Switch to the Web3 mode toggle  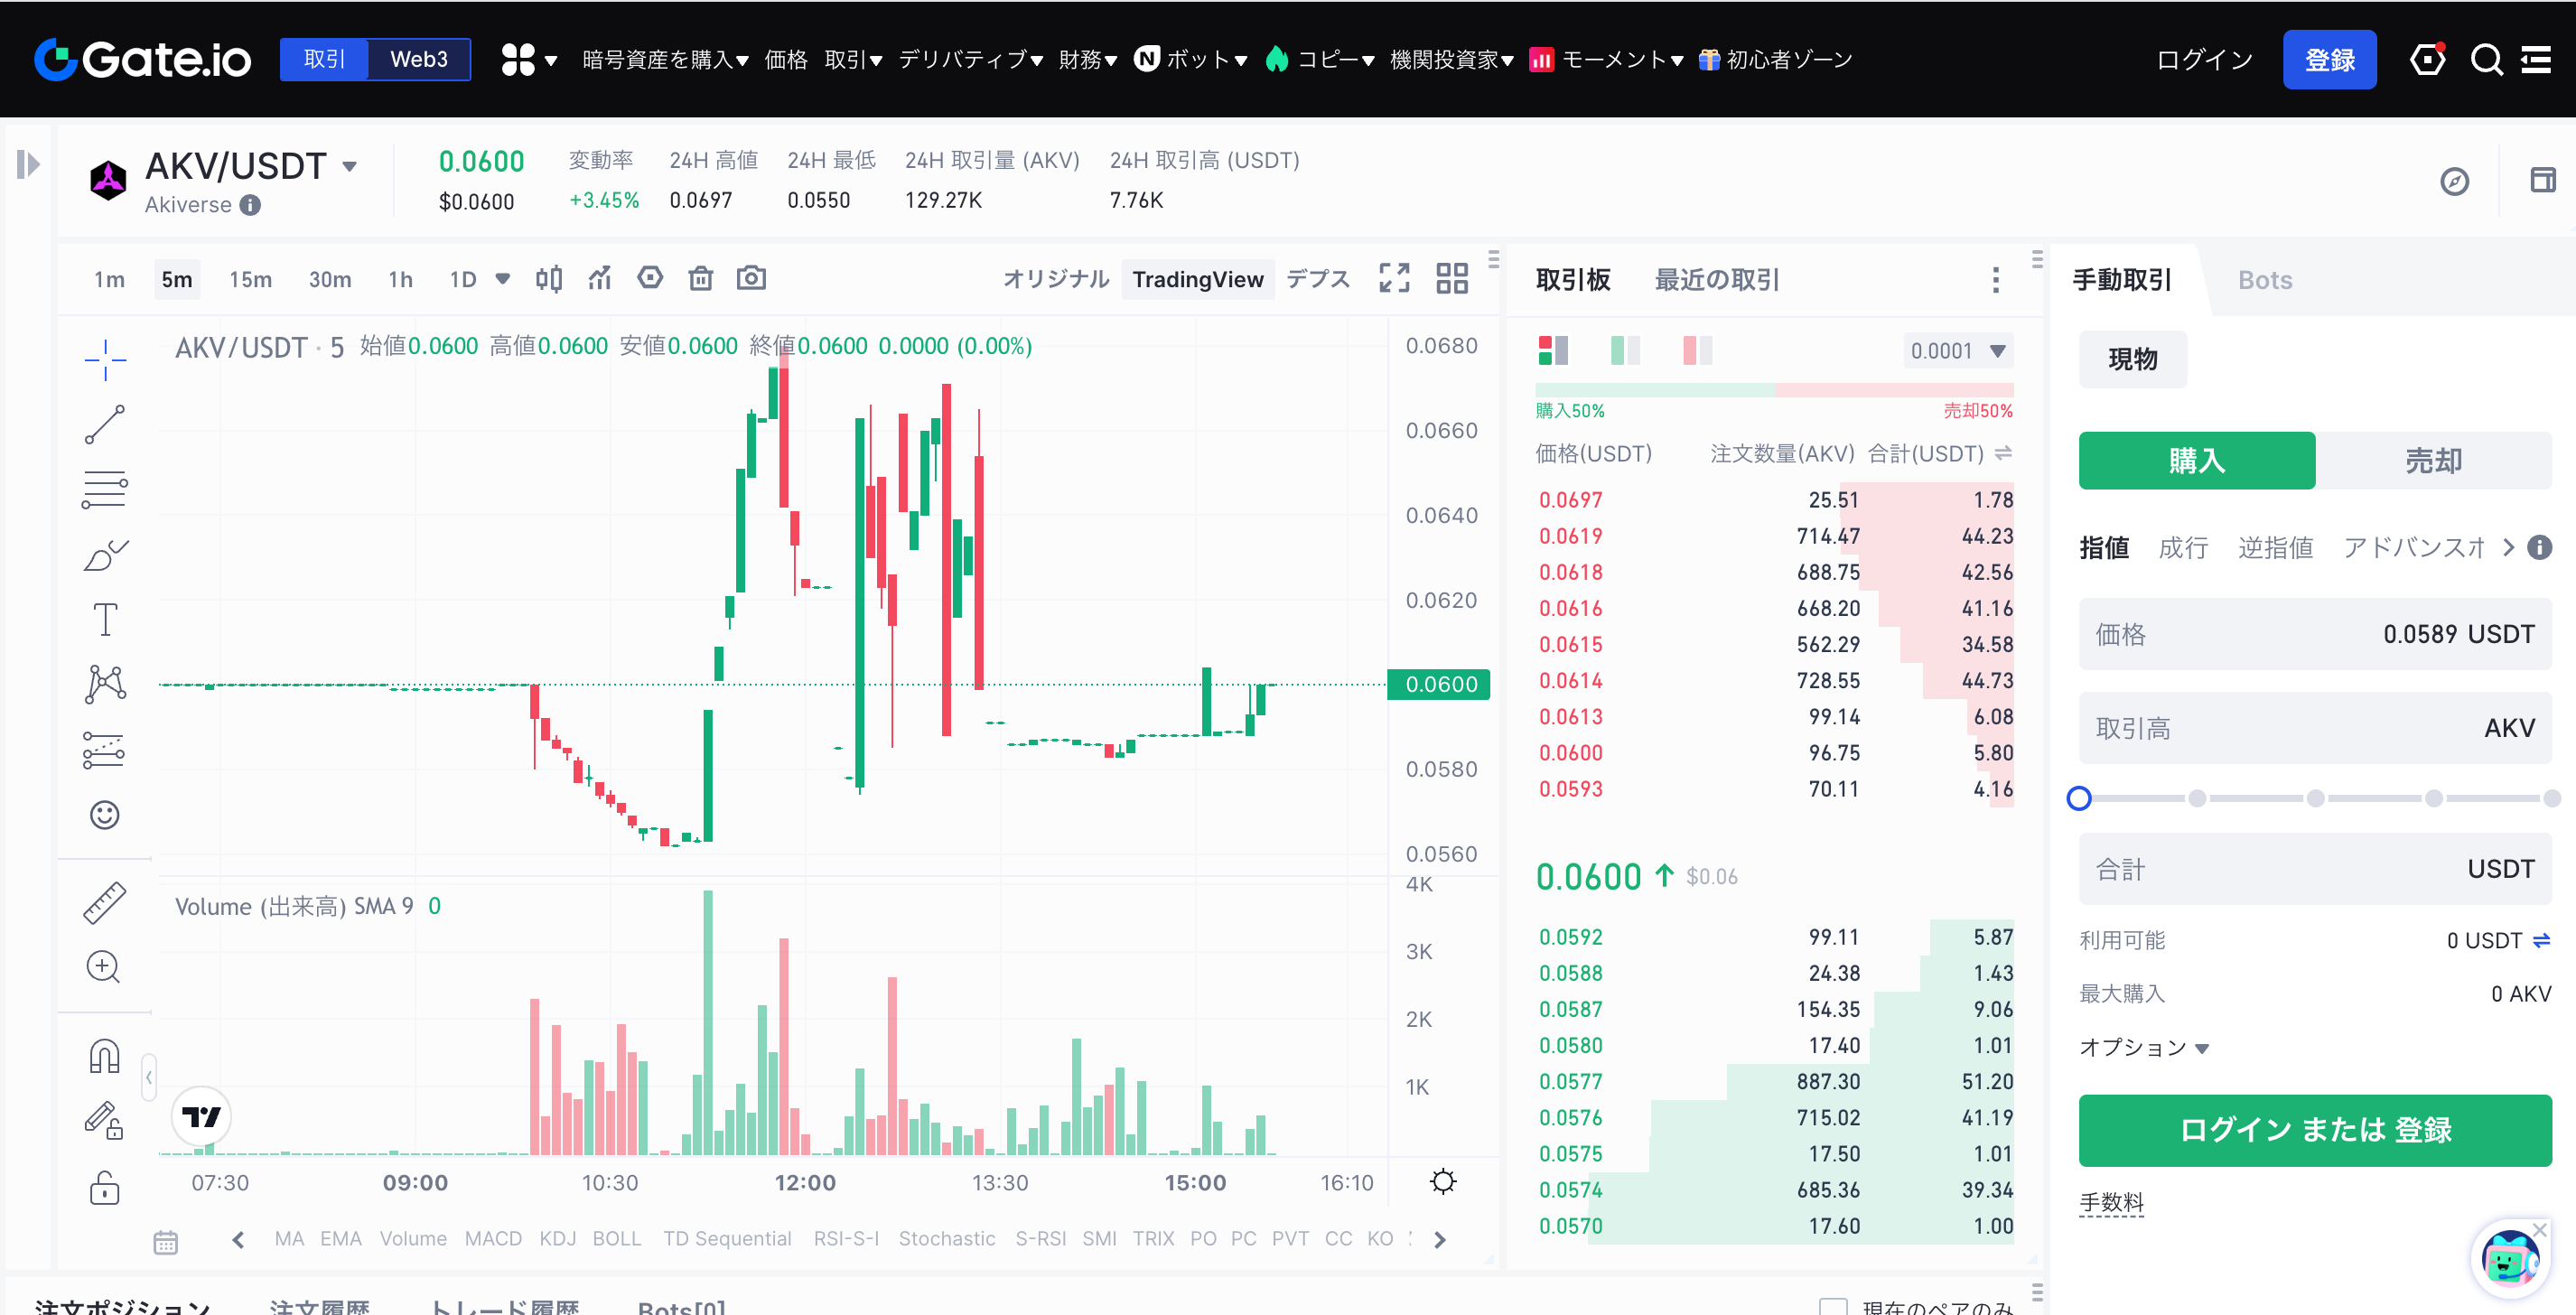tap(419, 59)
